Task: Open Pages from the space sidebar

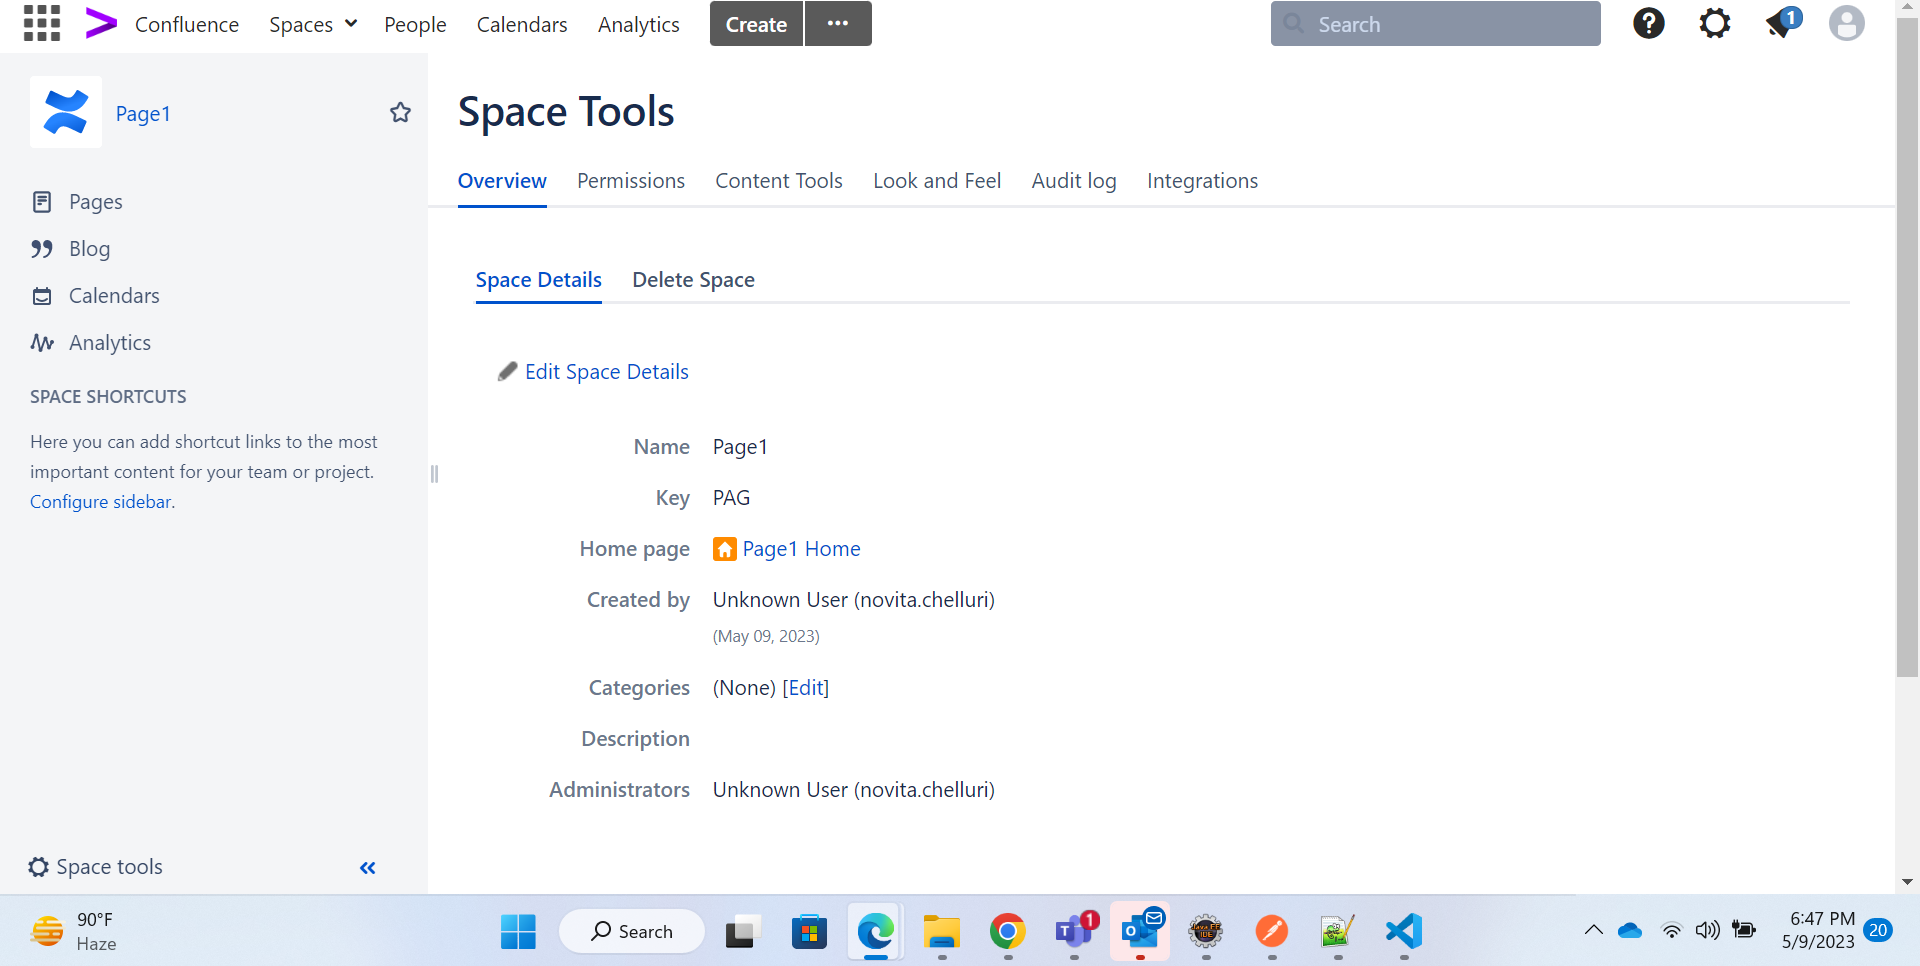Action: click(x=95, y=201)
